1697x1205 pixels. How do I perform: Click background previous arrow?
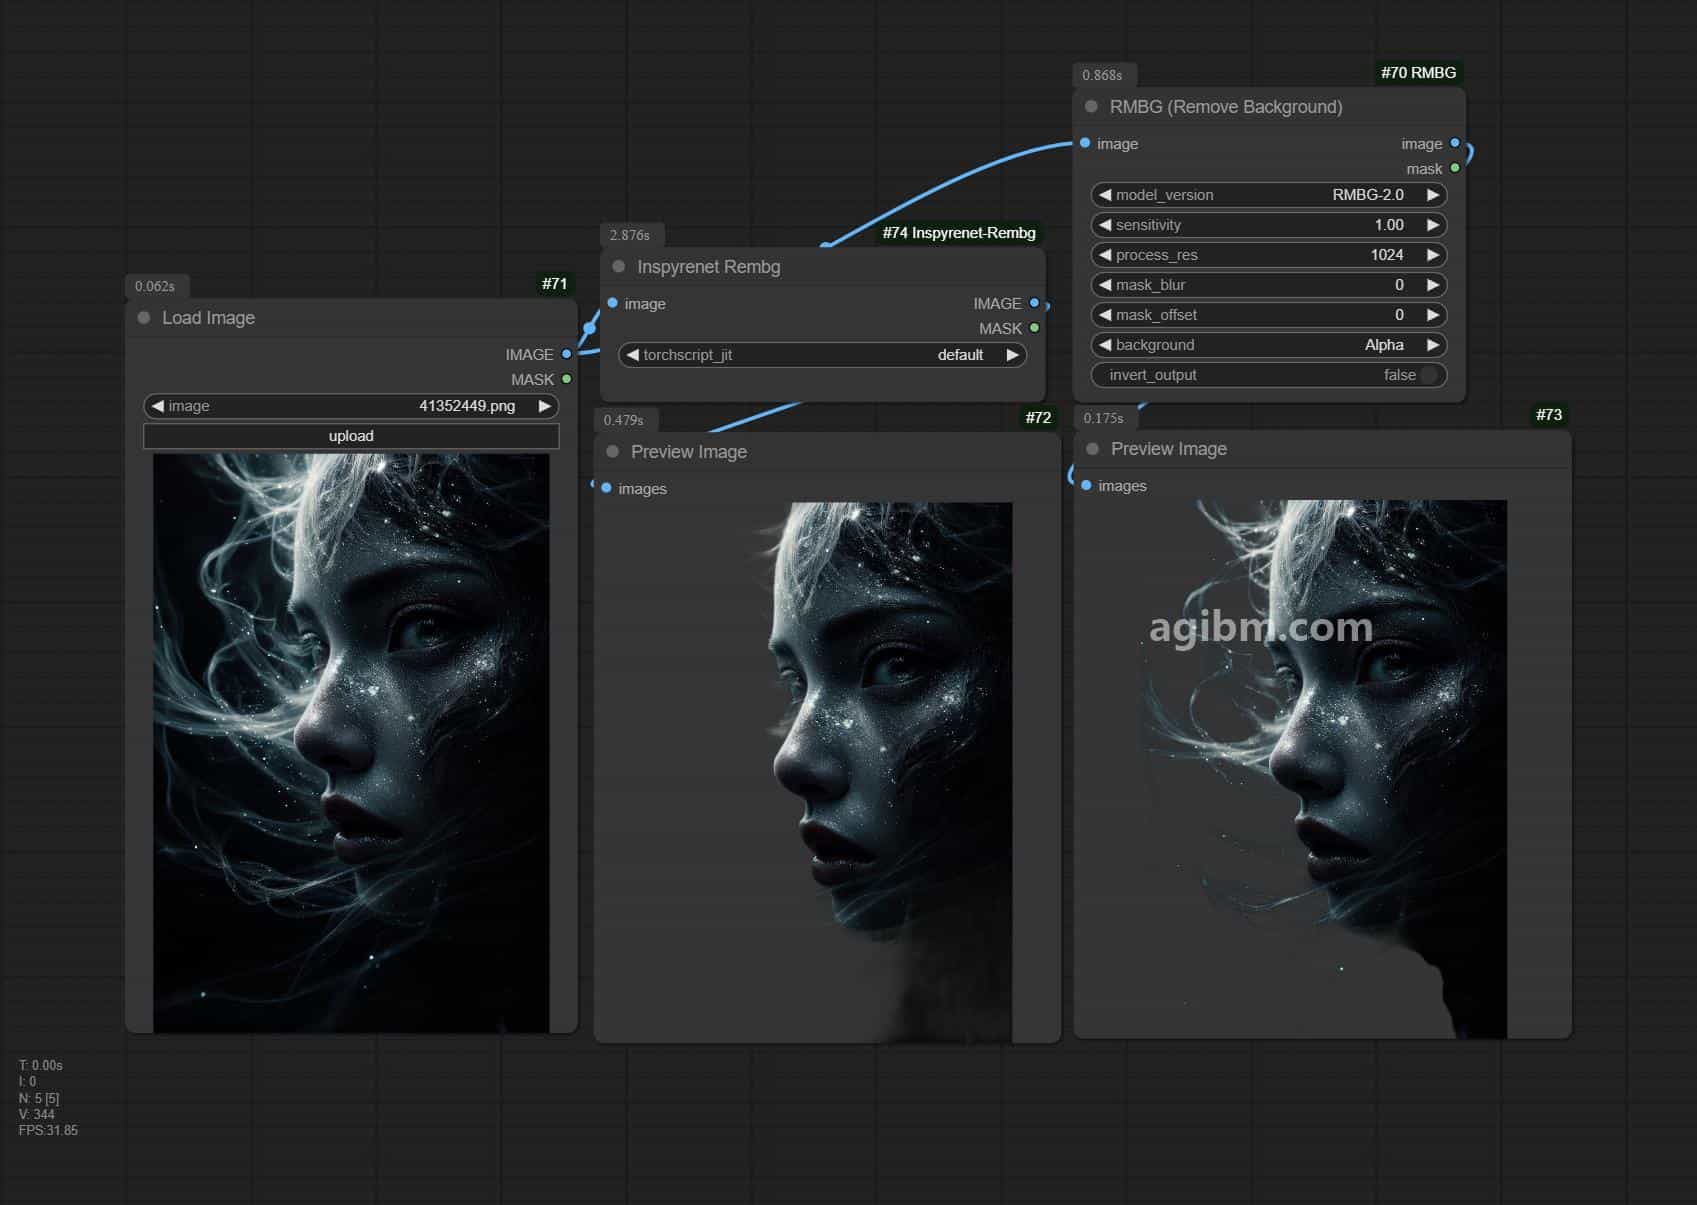pos(1105,345)
